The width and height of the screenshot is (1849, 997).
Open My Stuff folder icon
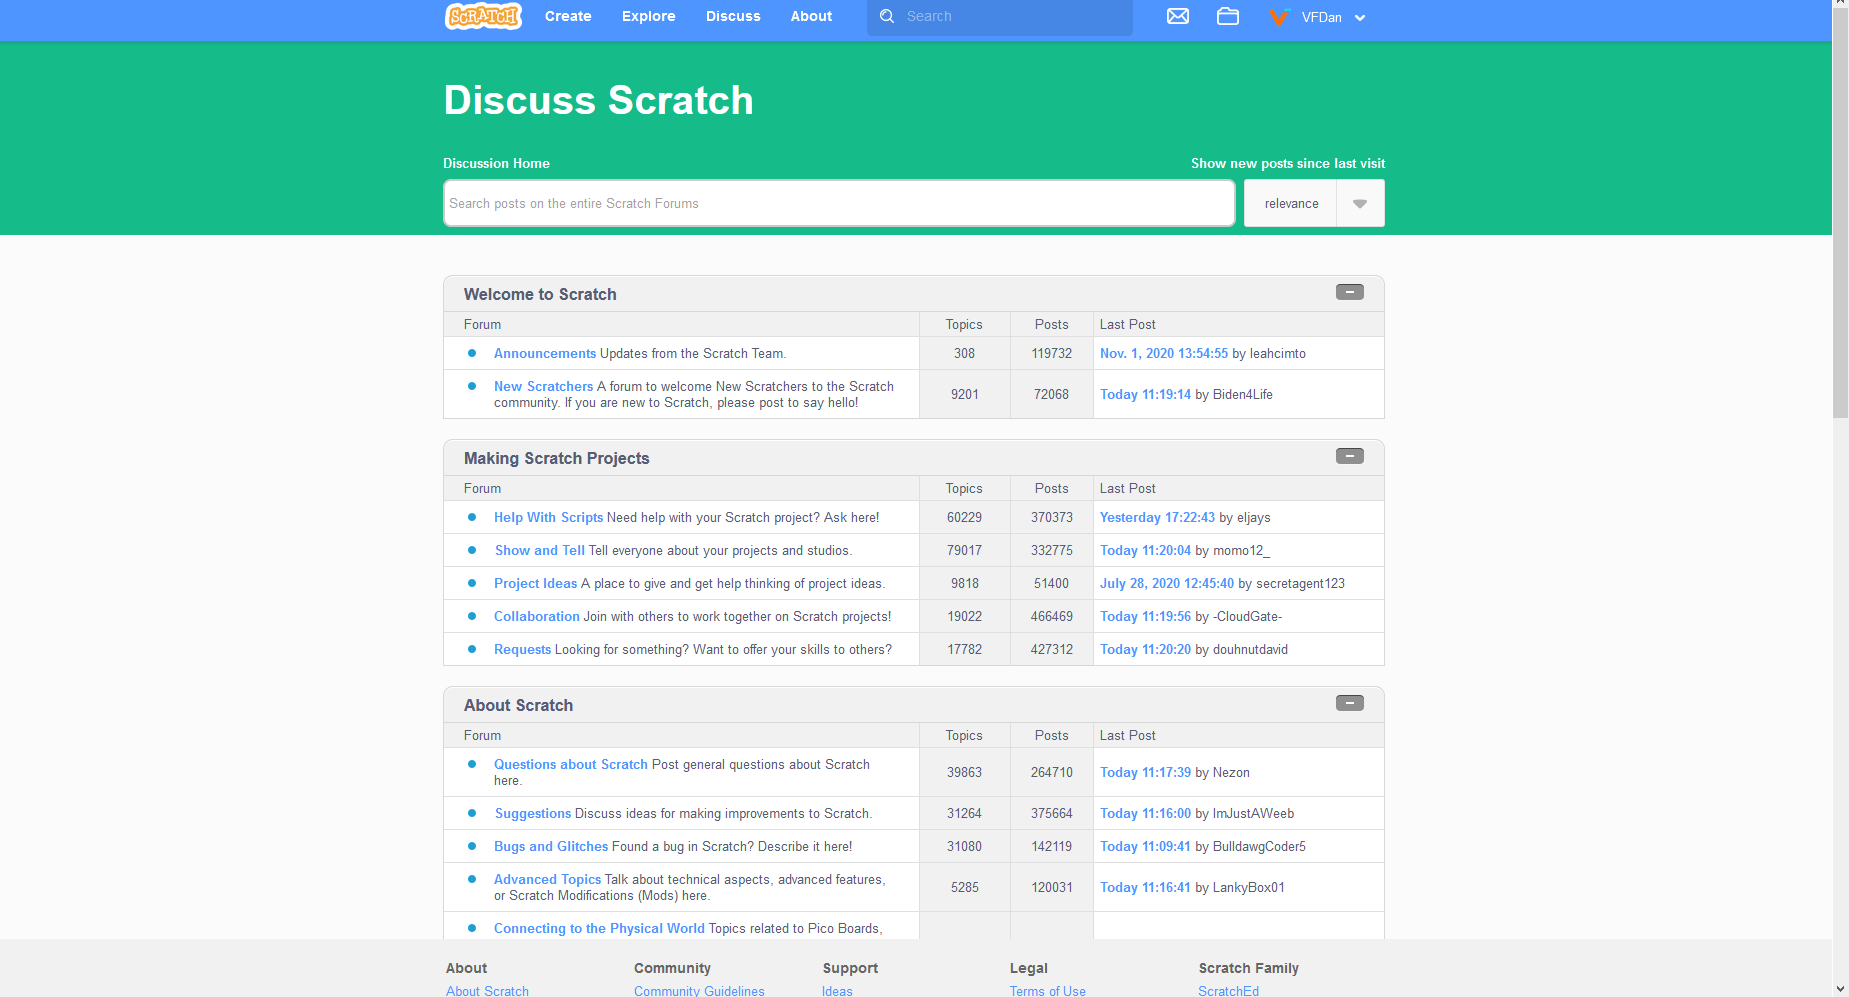(x=1228, y=16)
